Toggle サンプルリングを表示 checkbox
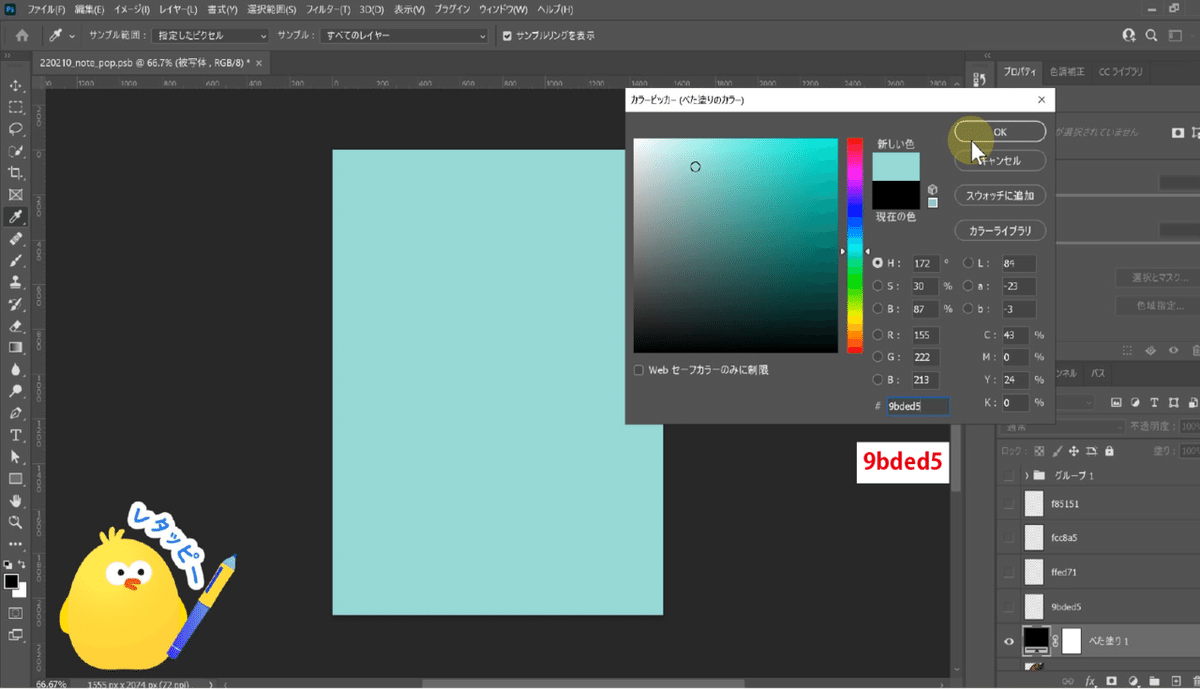Screen dimensions: 1200x689 coord(507,36)
